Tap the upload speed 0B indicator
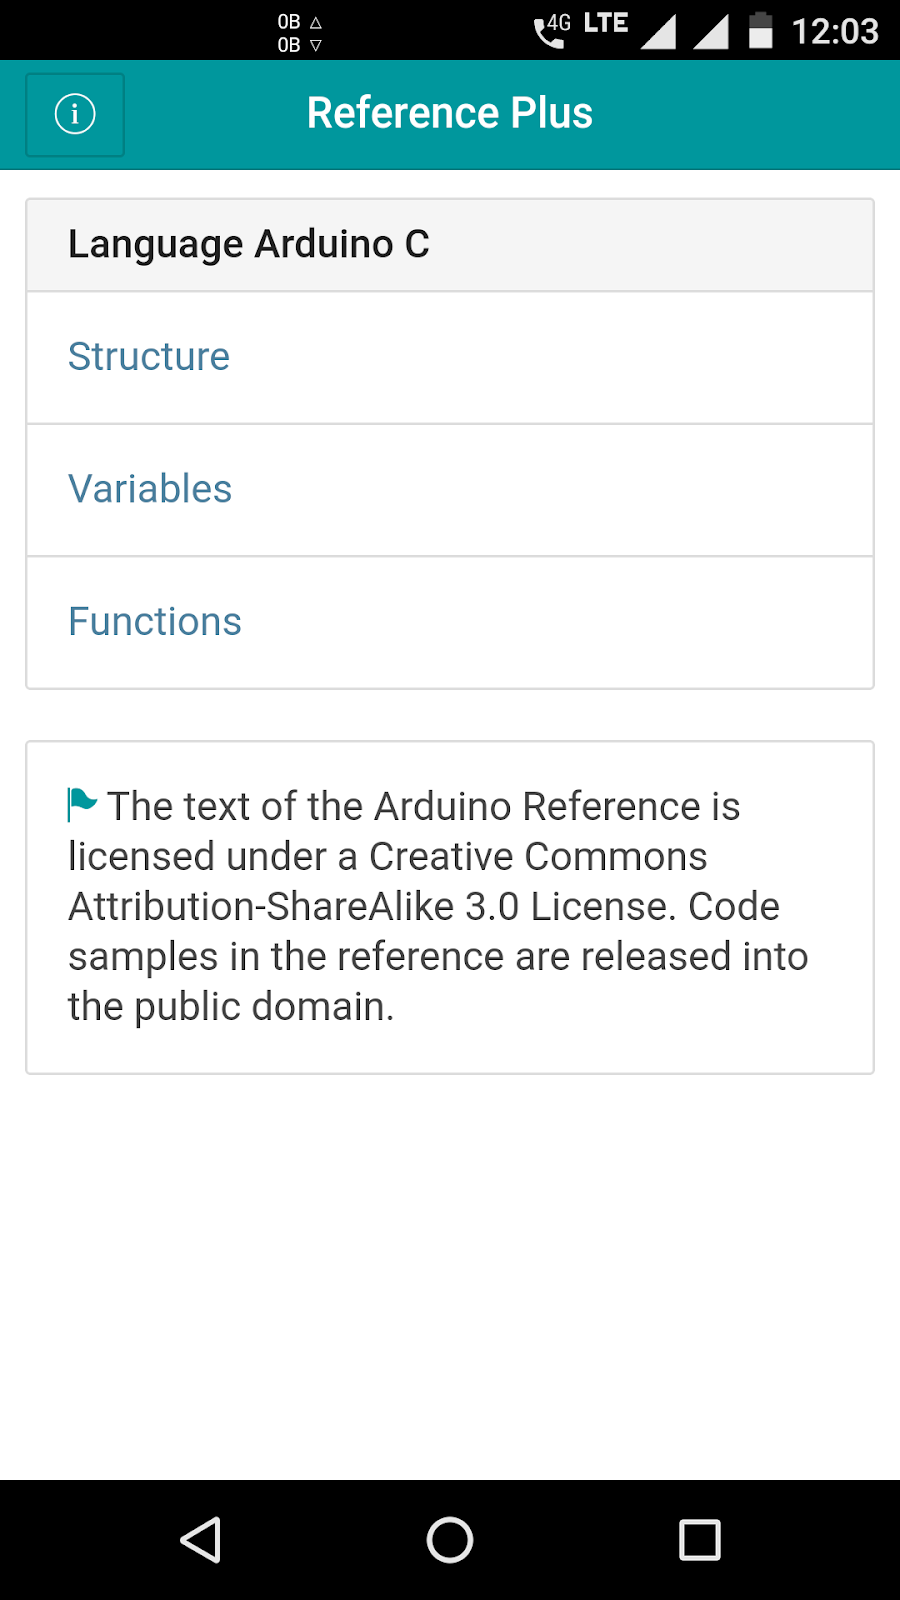The image size is (900, 1600). (299, 21)
